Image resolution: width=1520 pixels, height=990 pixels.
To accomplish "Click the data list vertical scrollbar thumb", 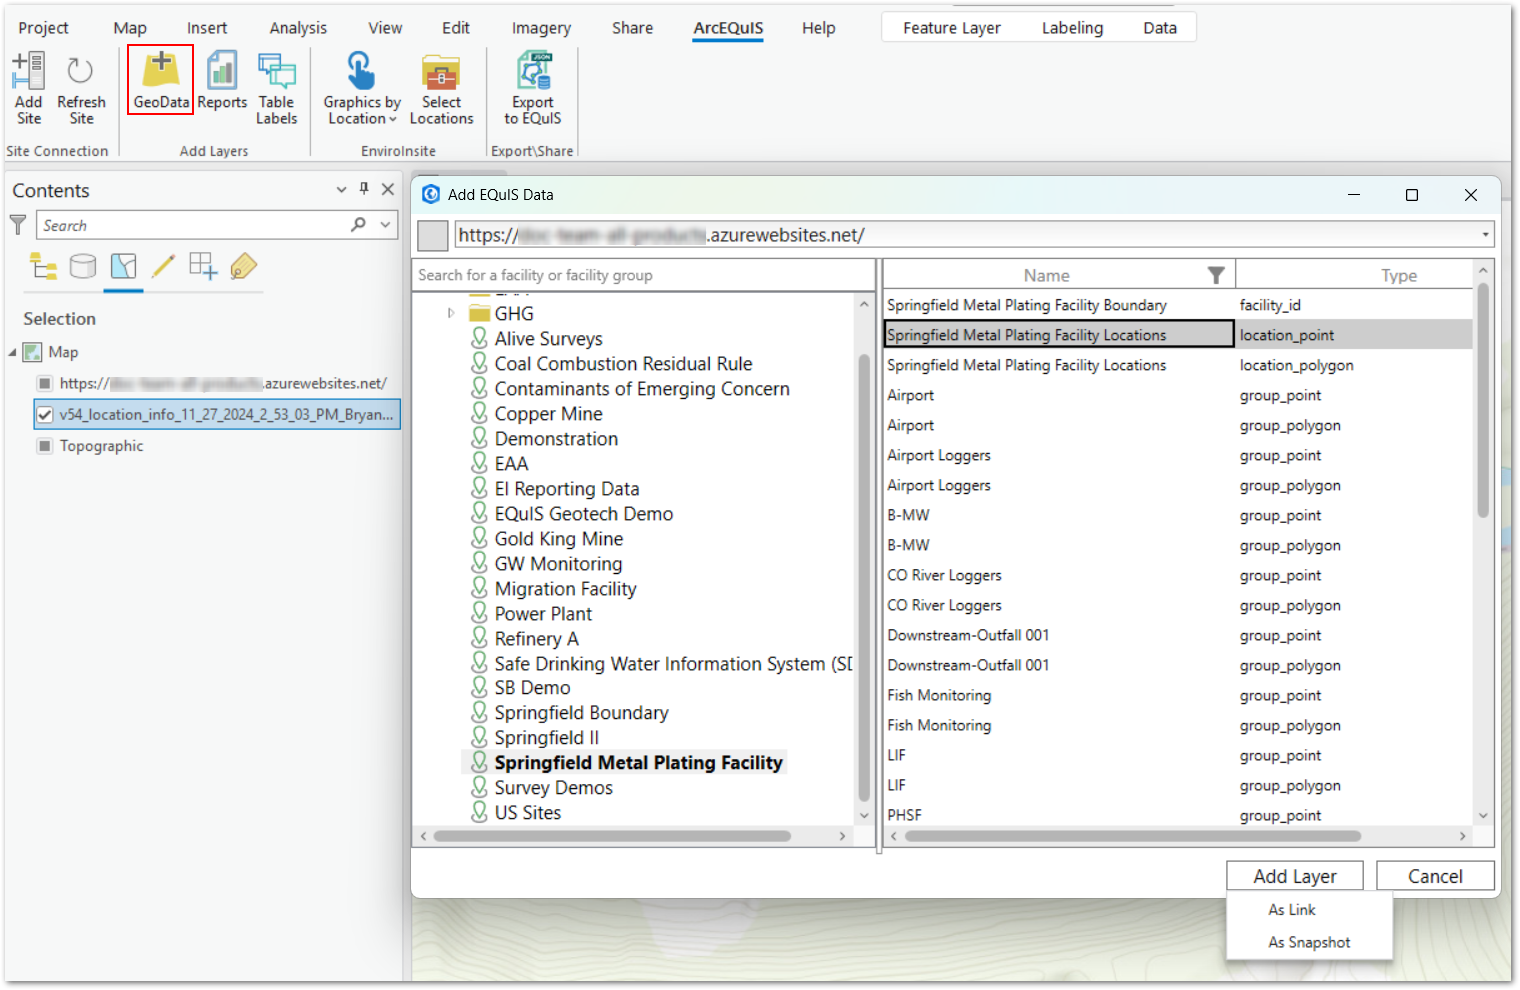I will (1483, 400).
